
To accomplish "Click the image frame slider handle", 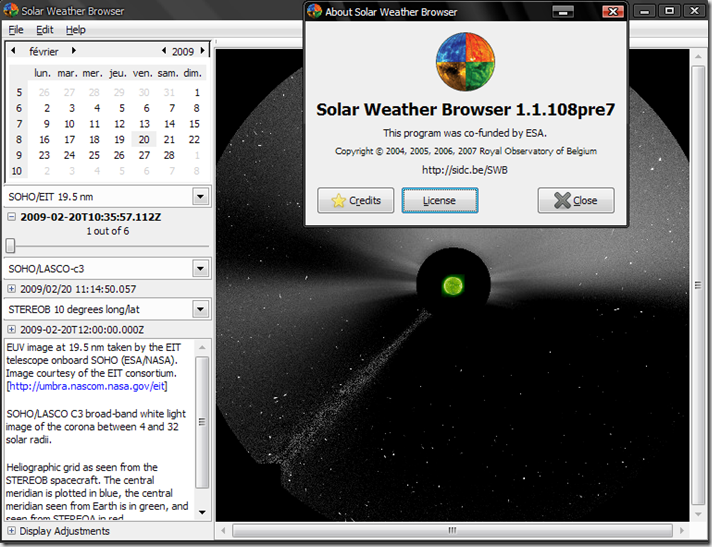I will point(10,246).
